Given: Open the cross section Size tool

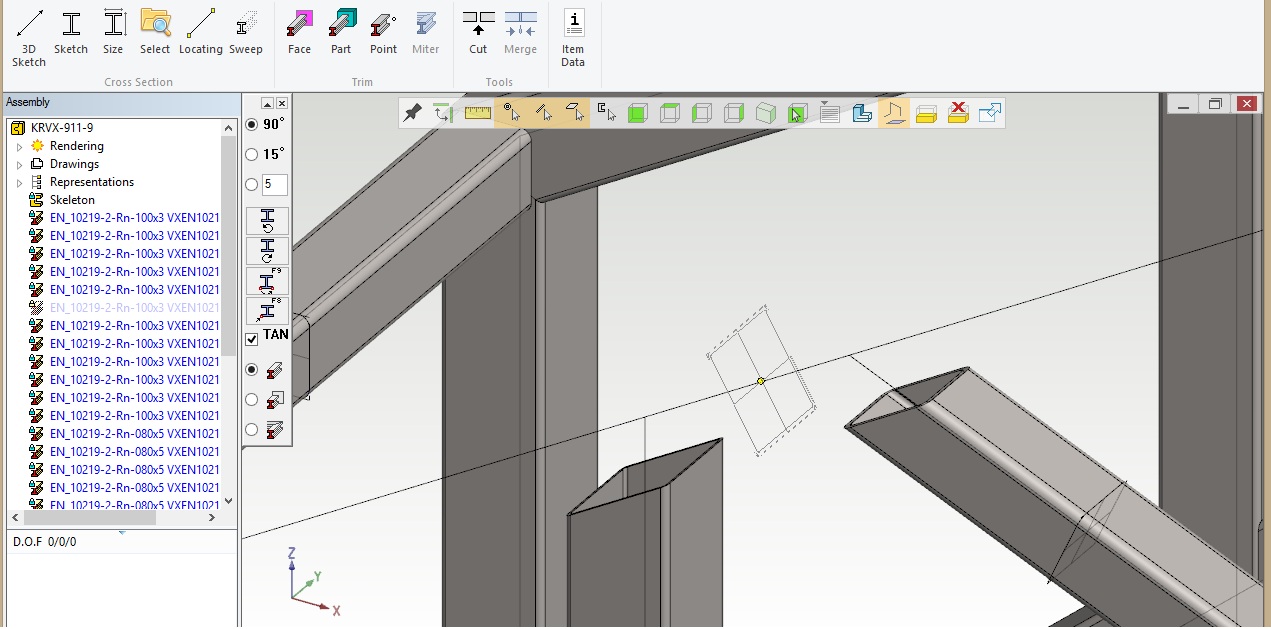Looking at the screenshot, I should pyautogui.click(x=113, y=32).
